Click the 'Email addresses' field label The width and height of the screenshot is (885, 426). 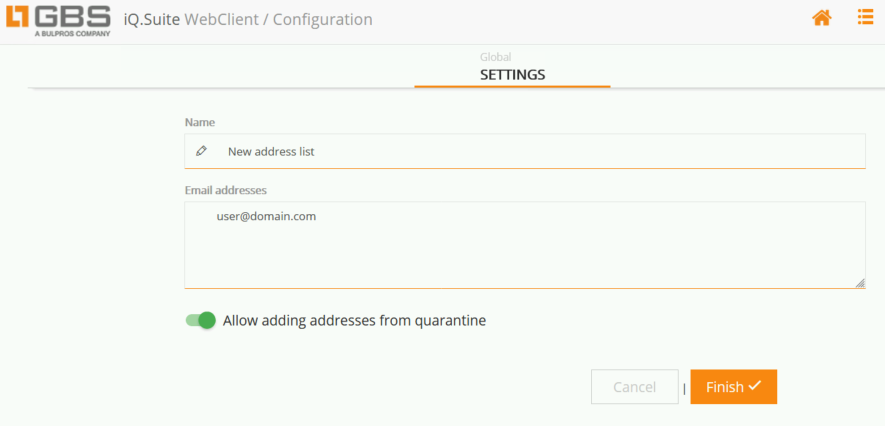tap(225, 189)
